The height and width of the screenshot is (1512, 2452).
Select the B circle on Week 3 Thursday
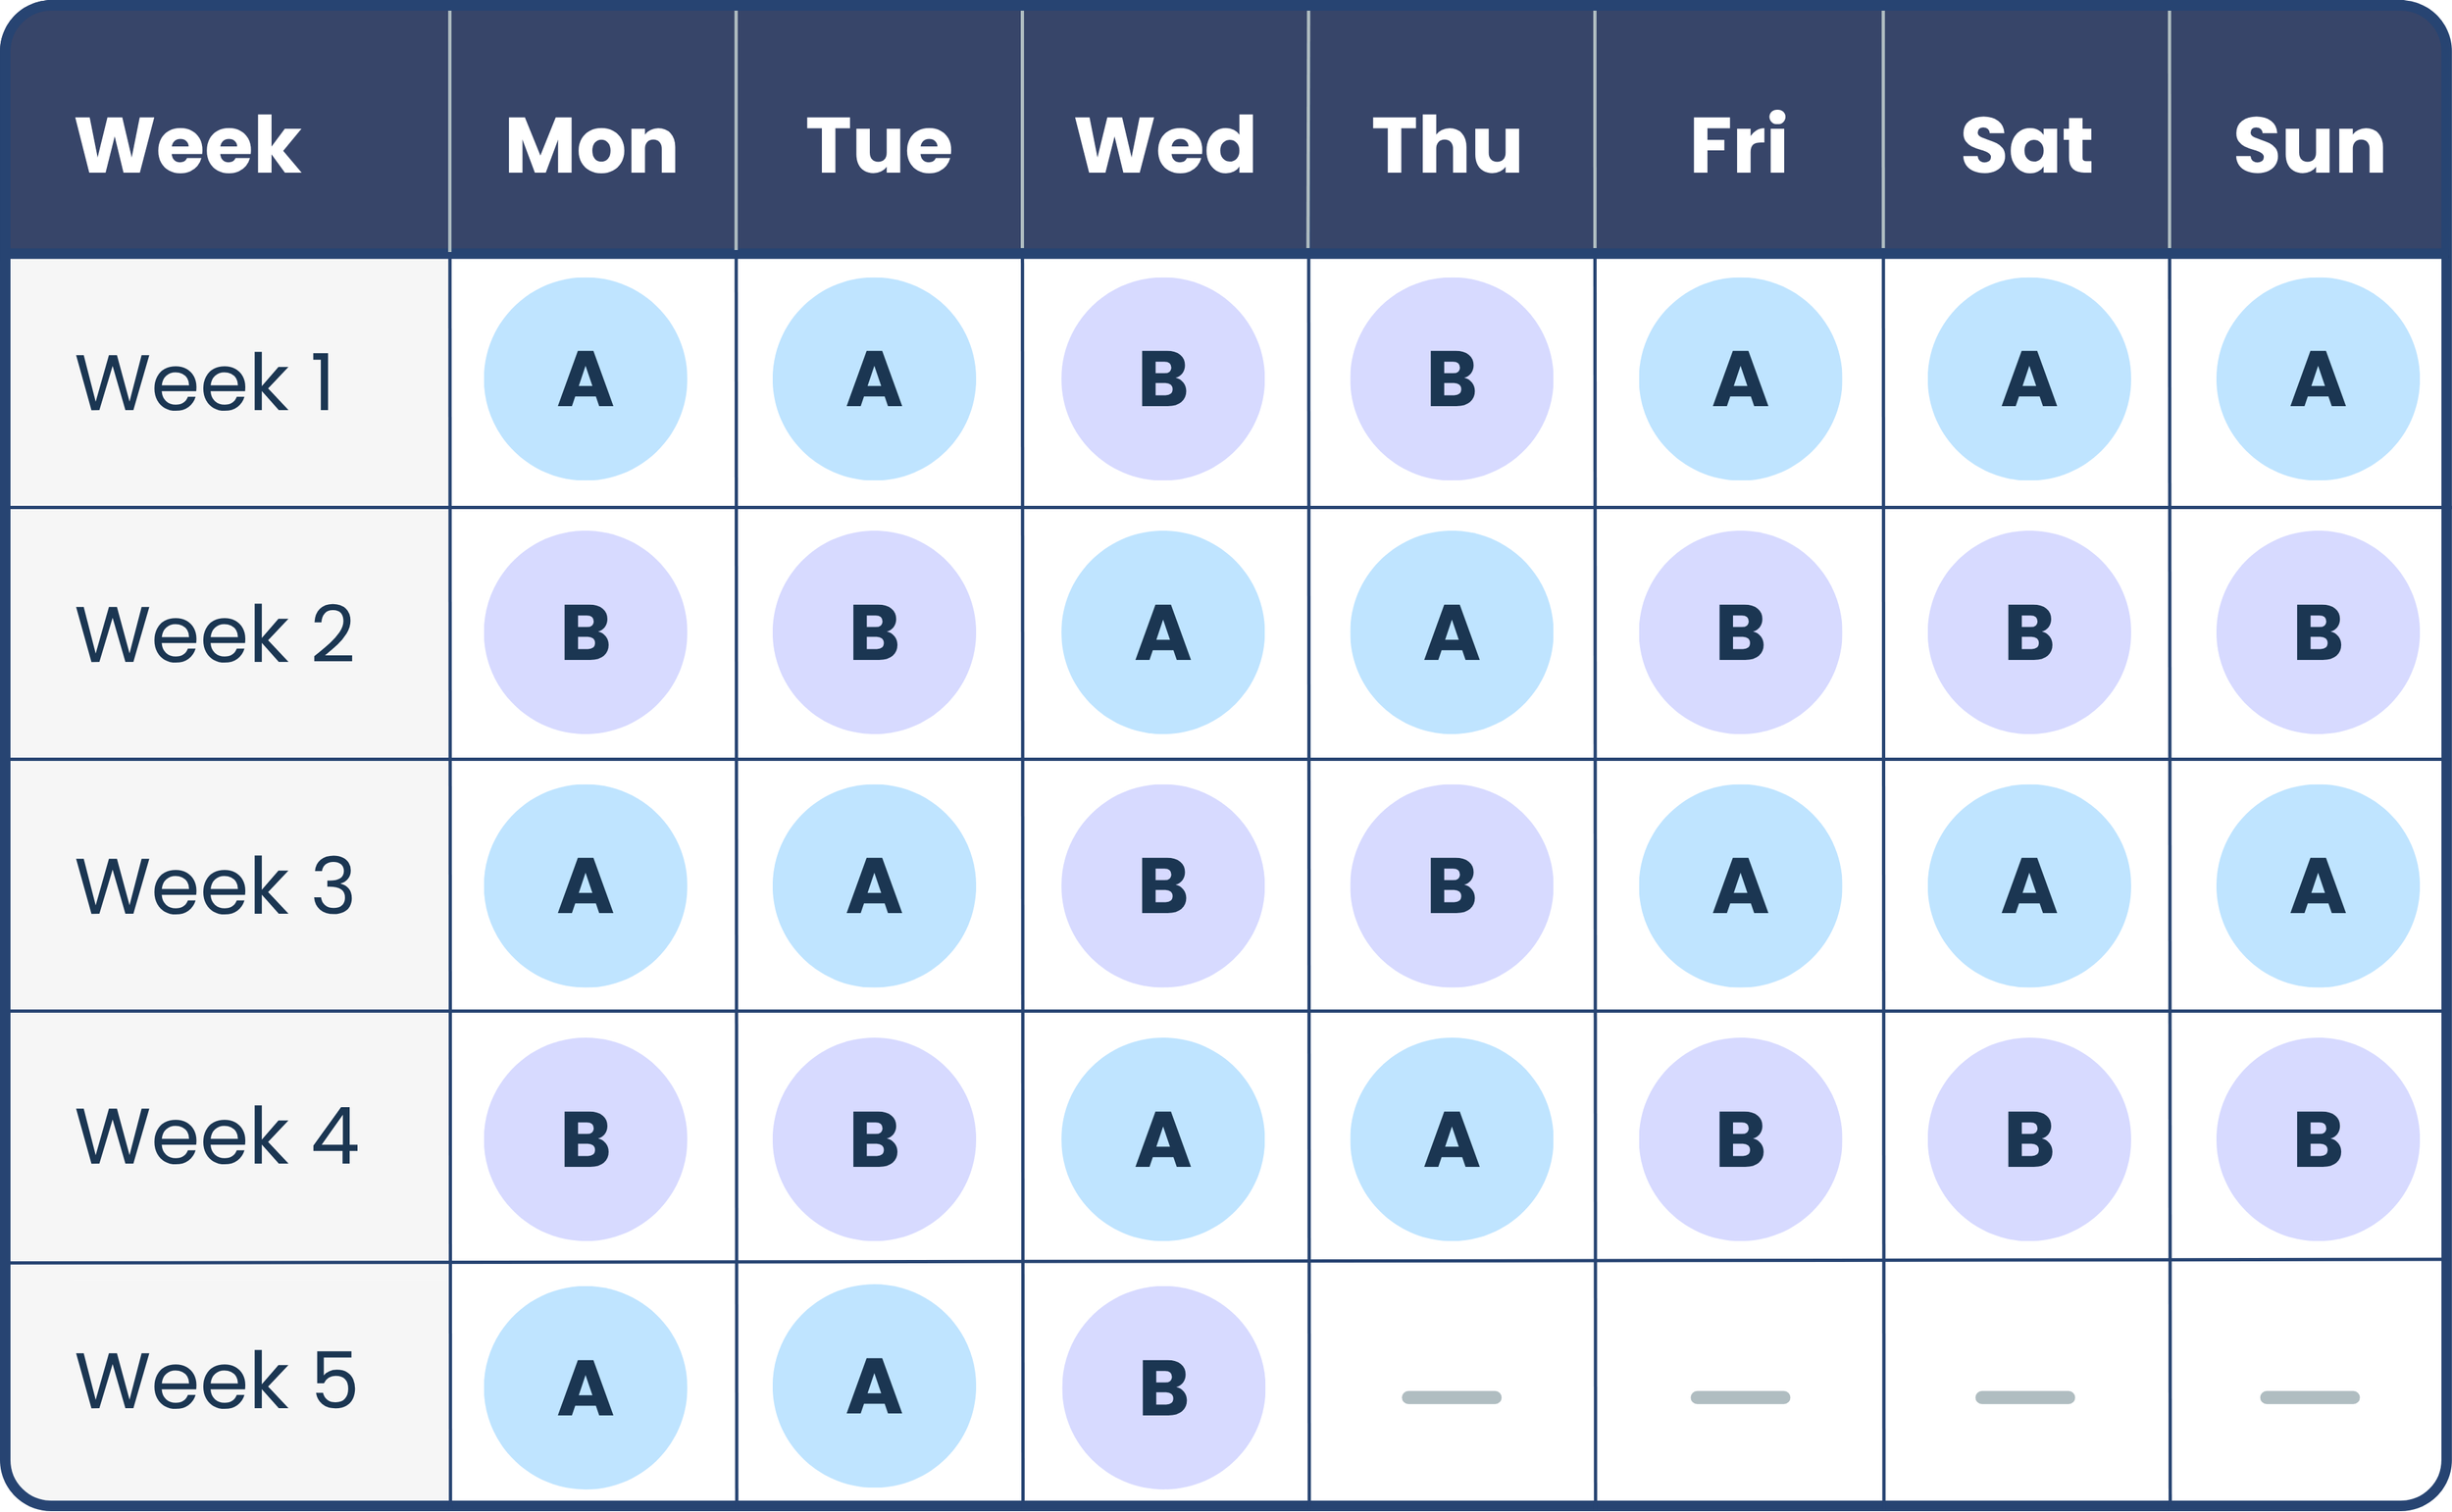(x=1451, y=886)
